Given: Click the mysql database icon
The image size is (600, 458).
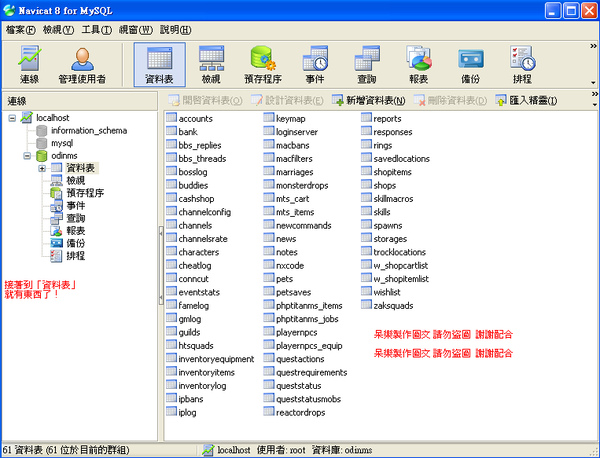Looking at the screenshot, I should 41,143.
